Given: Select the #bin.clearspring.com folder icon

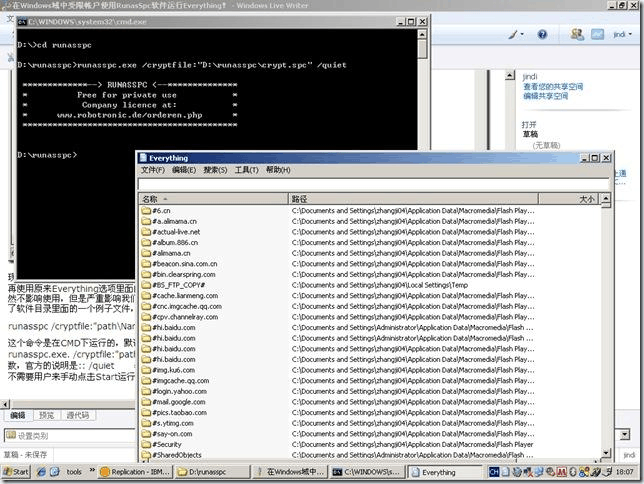Looking at the screenshot, I should pyautogui.click(x=146, y=274).
